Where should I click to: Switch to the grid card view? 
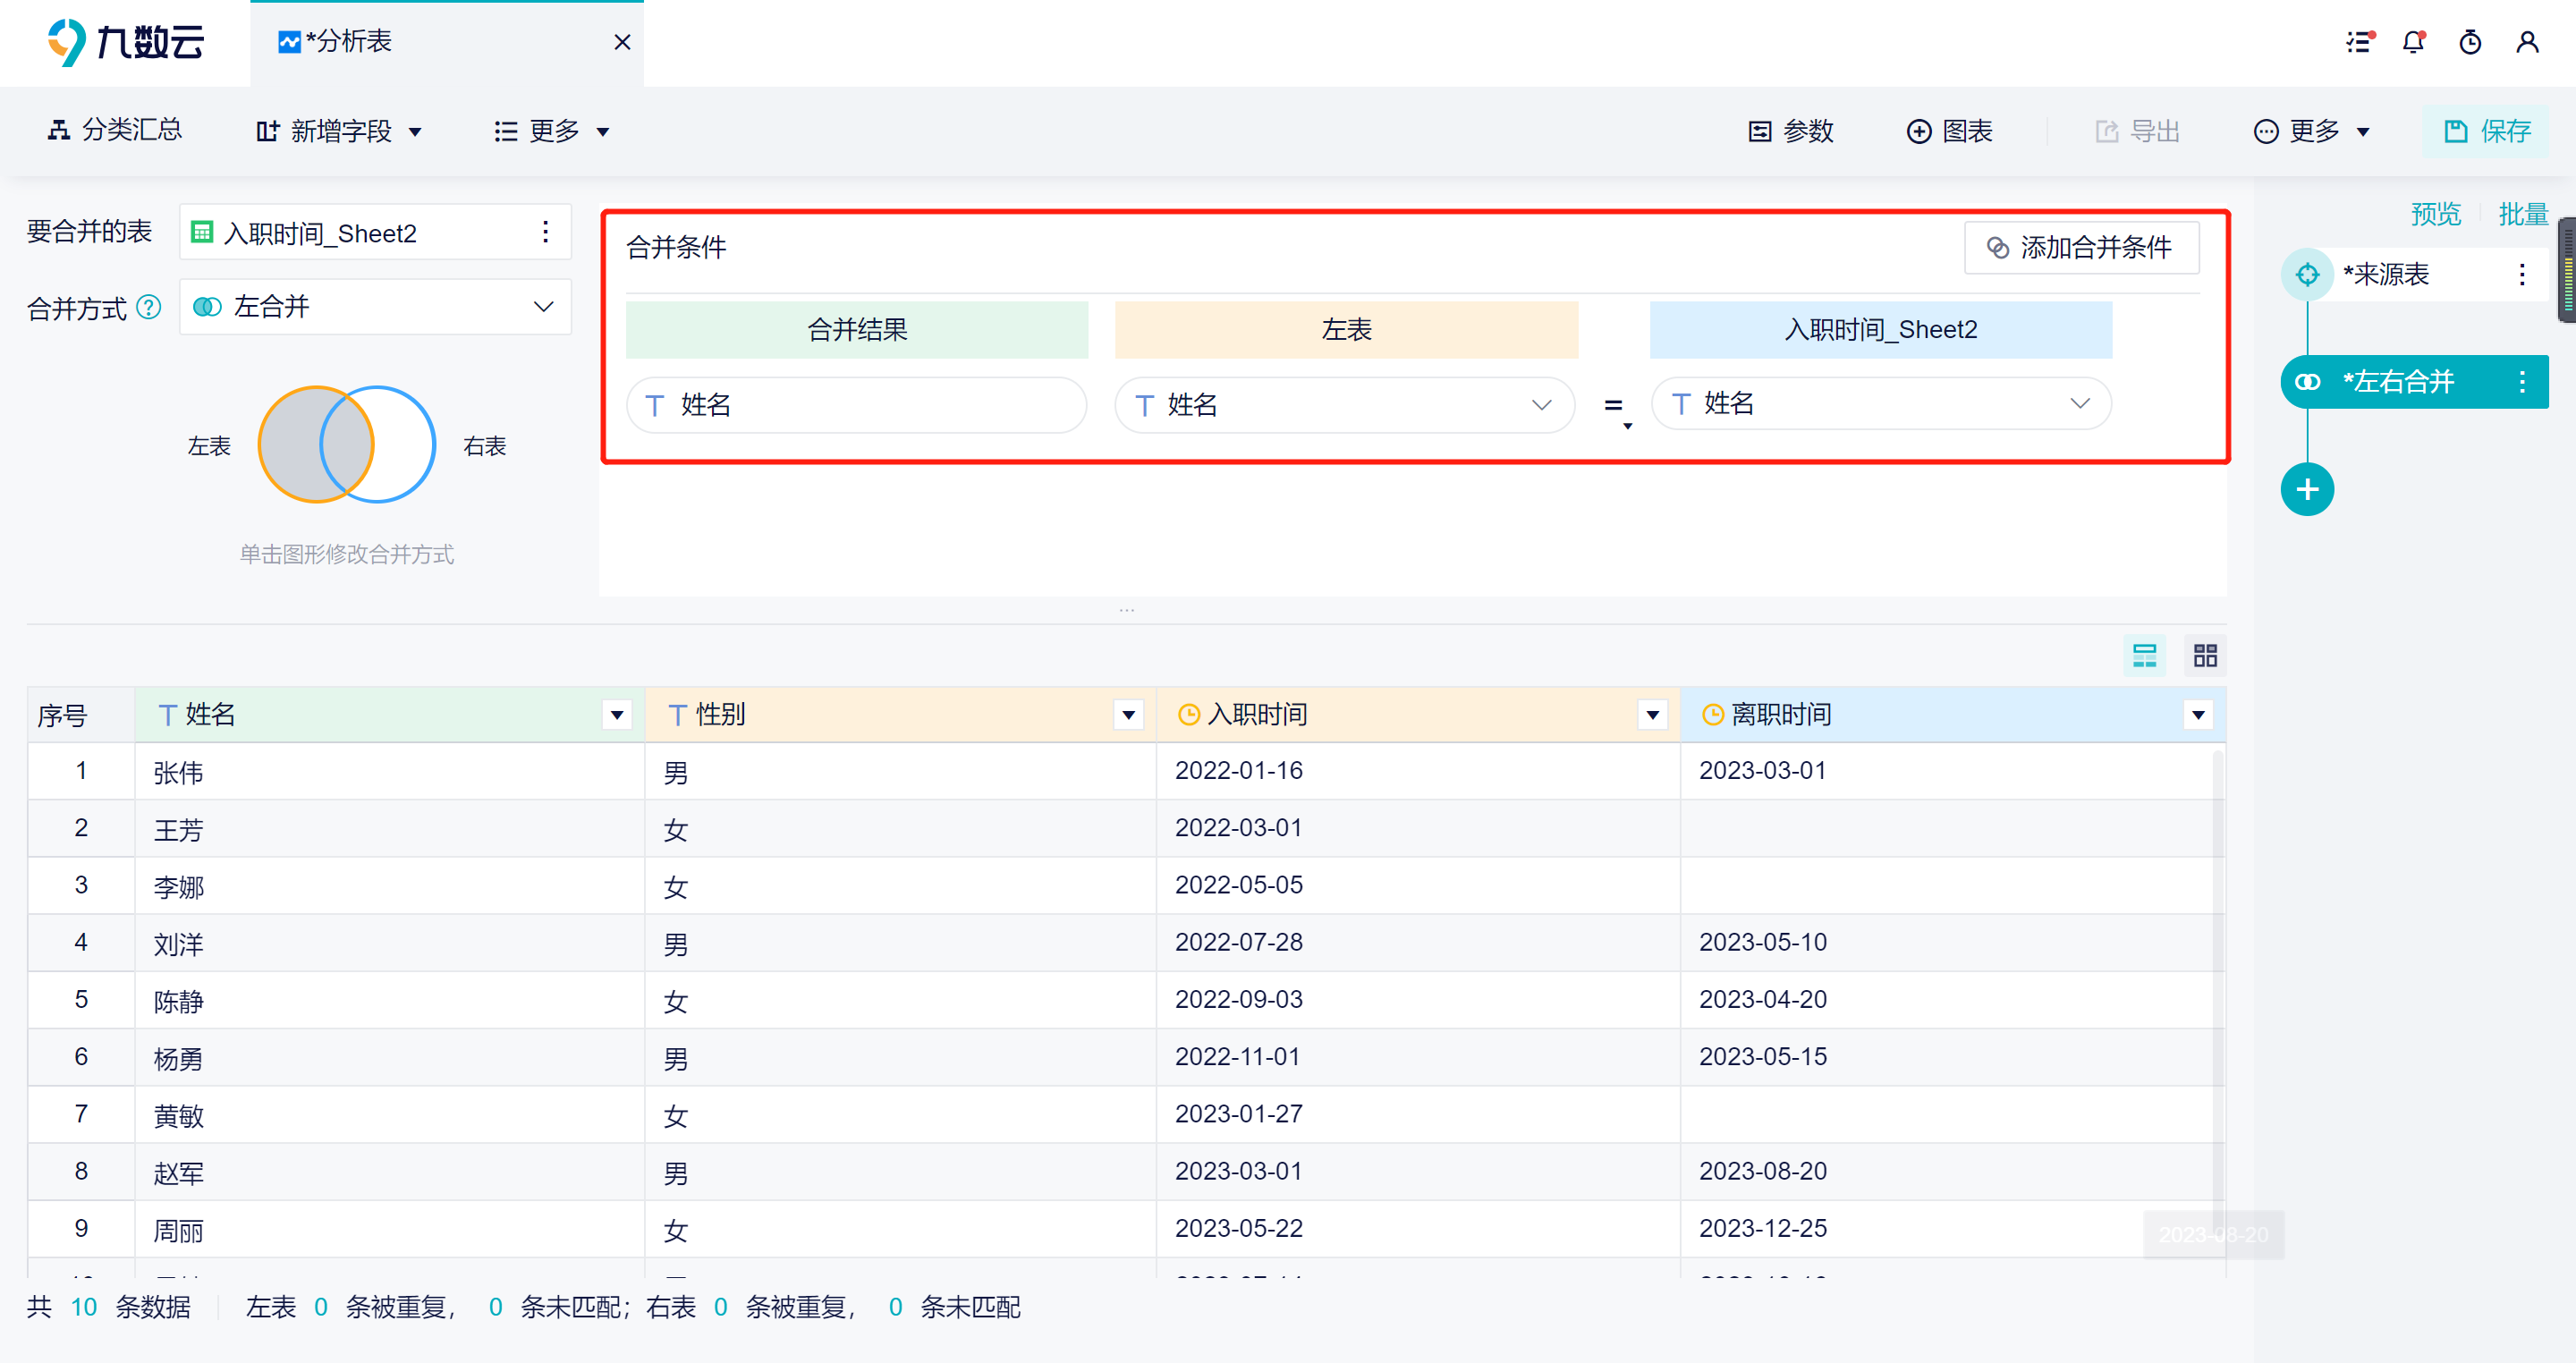click(x=2205, y=656)
